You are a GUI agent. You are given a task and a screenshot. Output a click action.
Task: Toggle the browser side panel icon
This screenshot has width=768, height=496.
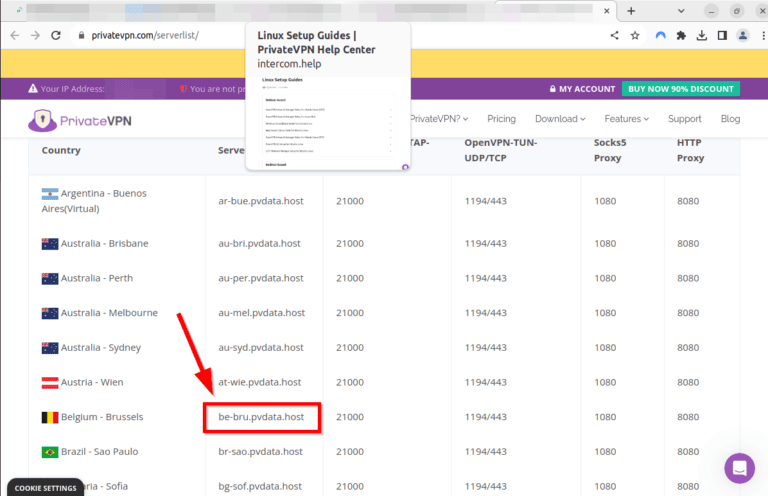click(722, 35)
